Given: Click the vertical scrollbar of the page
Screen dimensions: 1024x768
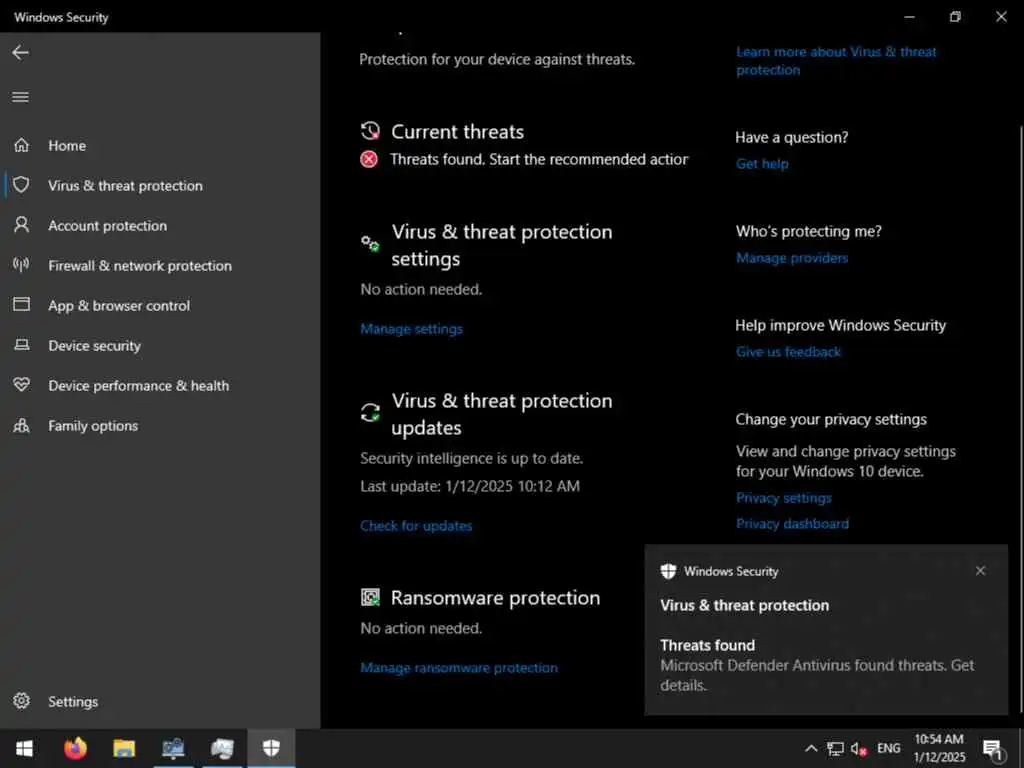Looking at the screenshot, I should (x=1021, y=418).
